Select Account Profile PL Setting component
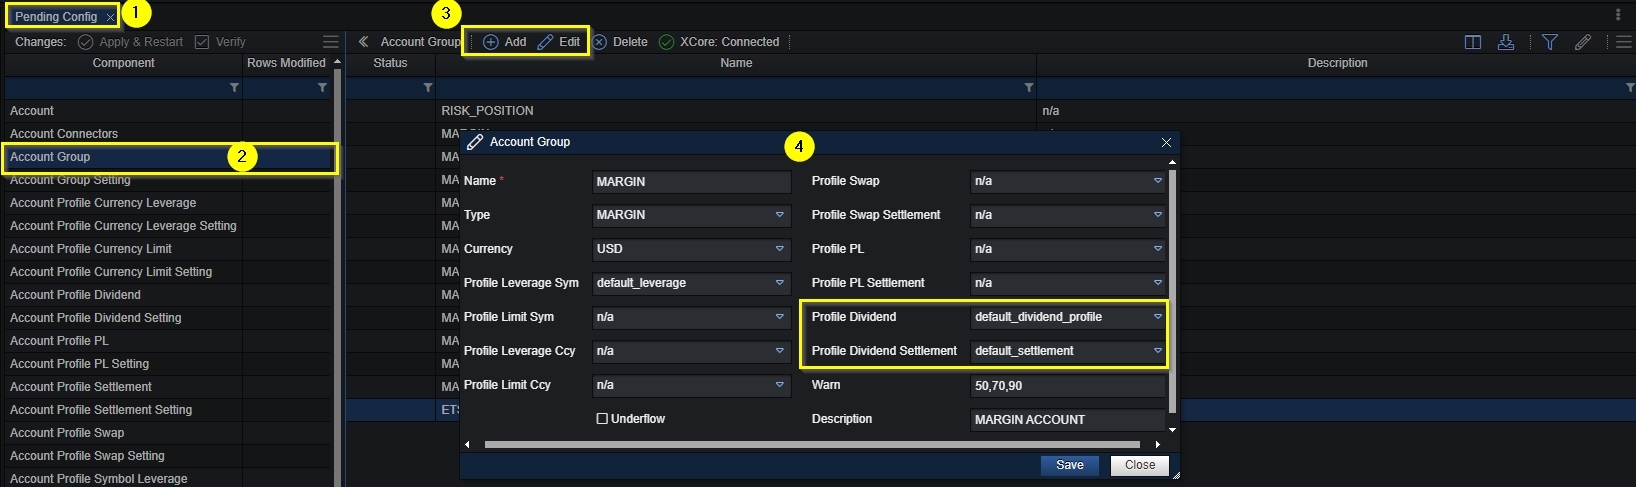The image size is (1636, 487). [x=167, y=364]
